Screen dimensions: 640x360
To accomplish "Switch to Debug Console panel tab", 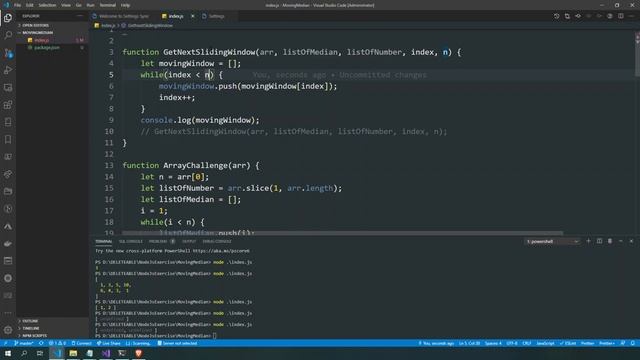I will [217, 241].
